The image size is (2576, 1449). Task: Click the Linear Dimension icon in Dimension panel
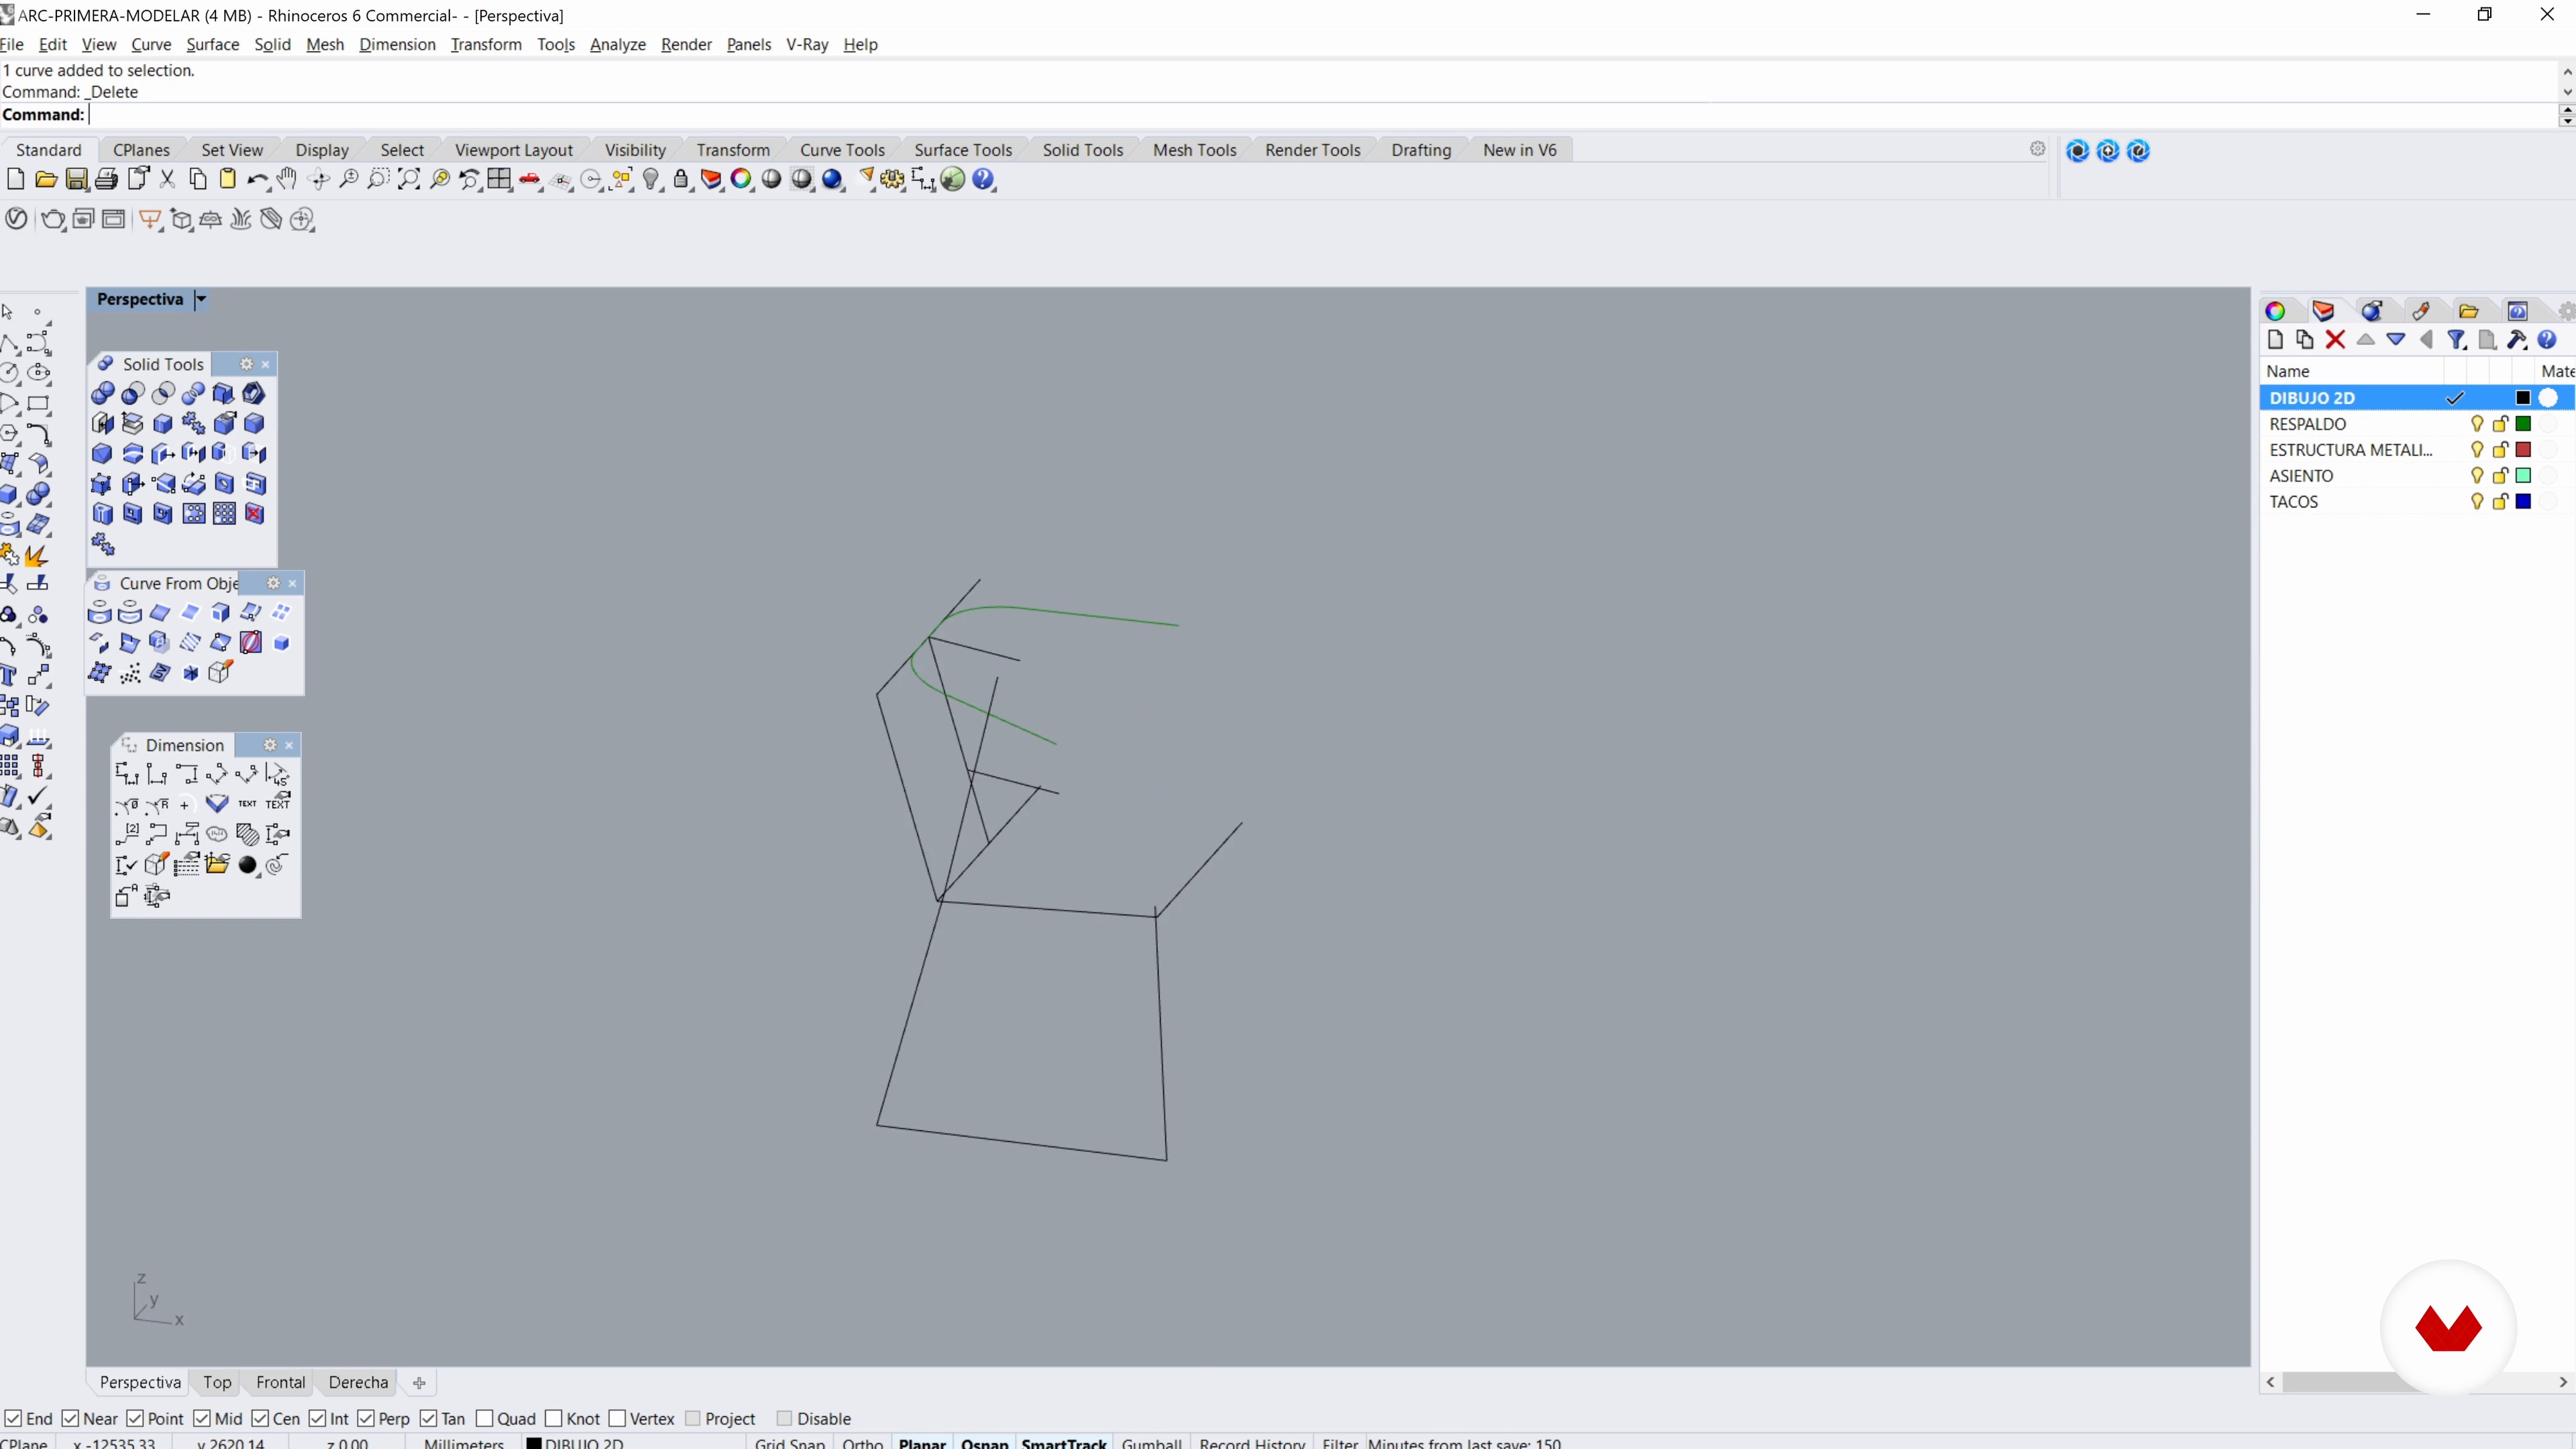coord(126,773)
